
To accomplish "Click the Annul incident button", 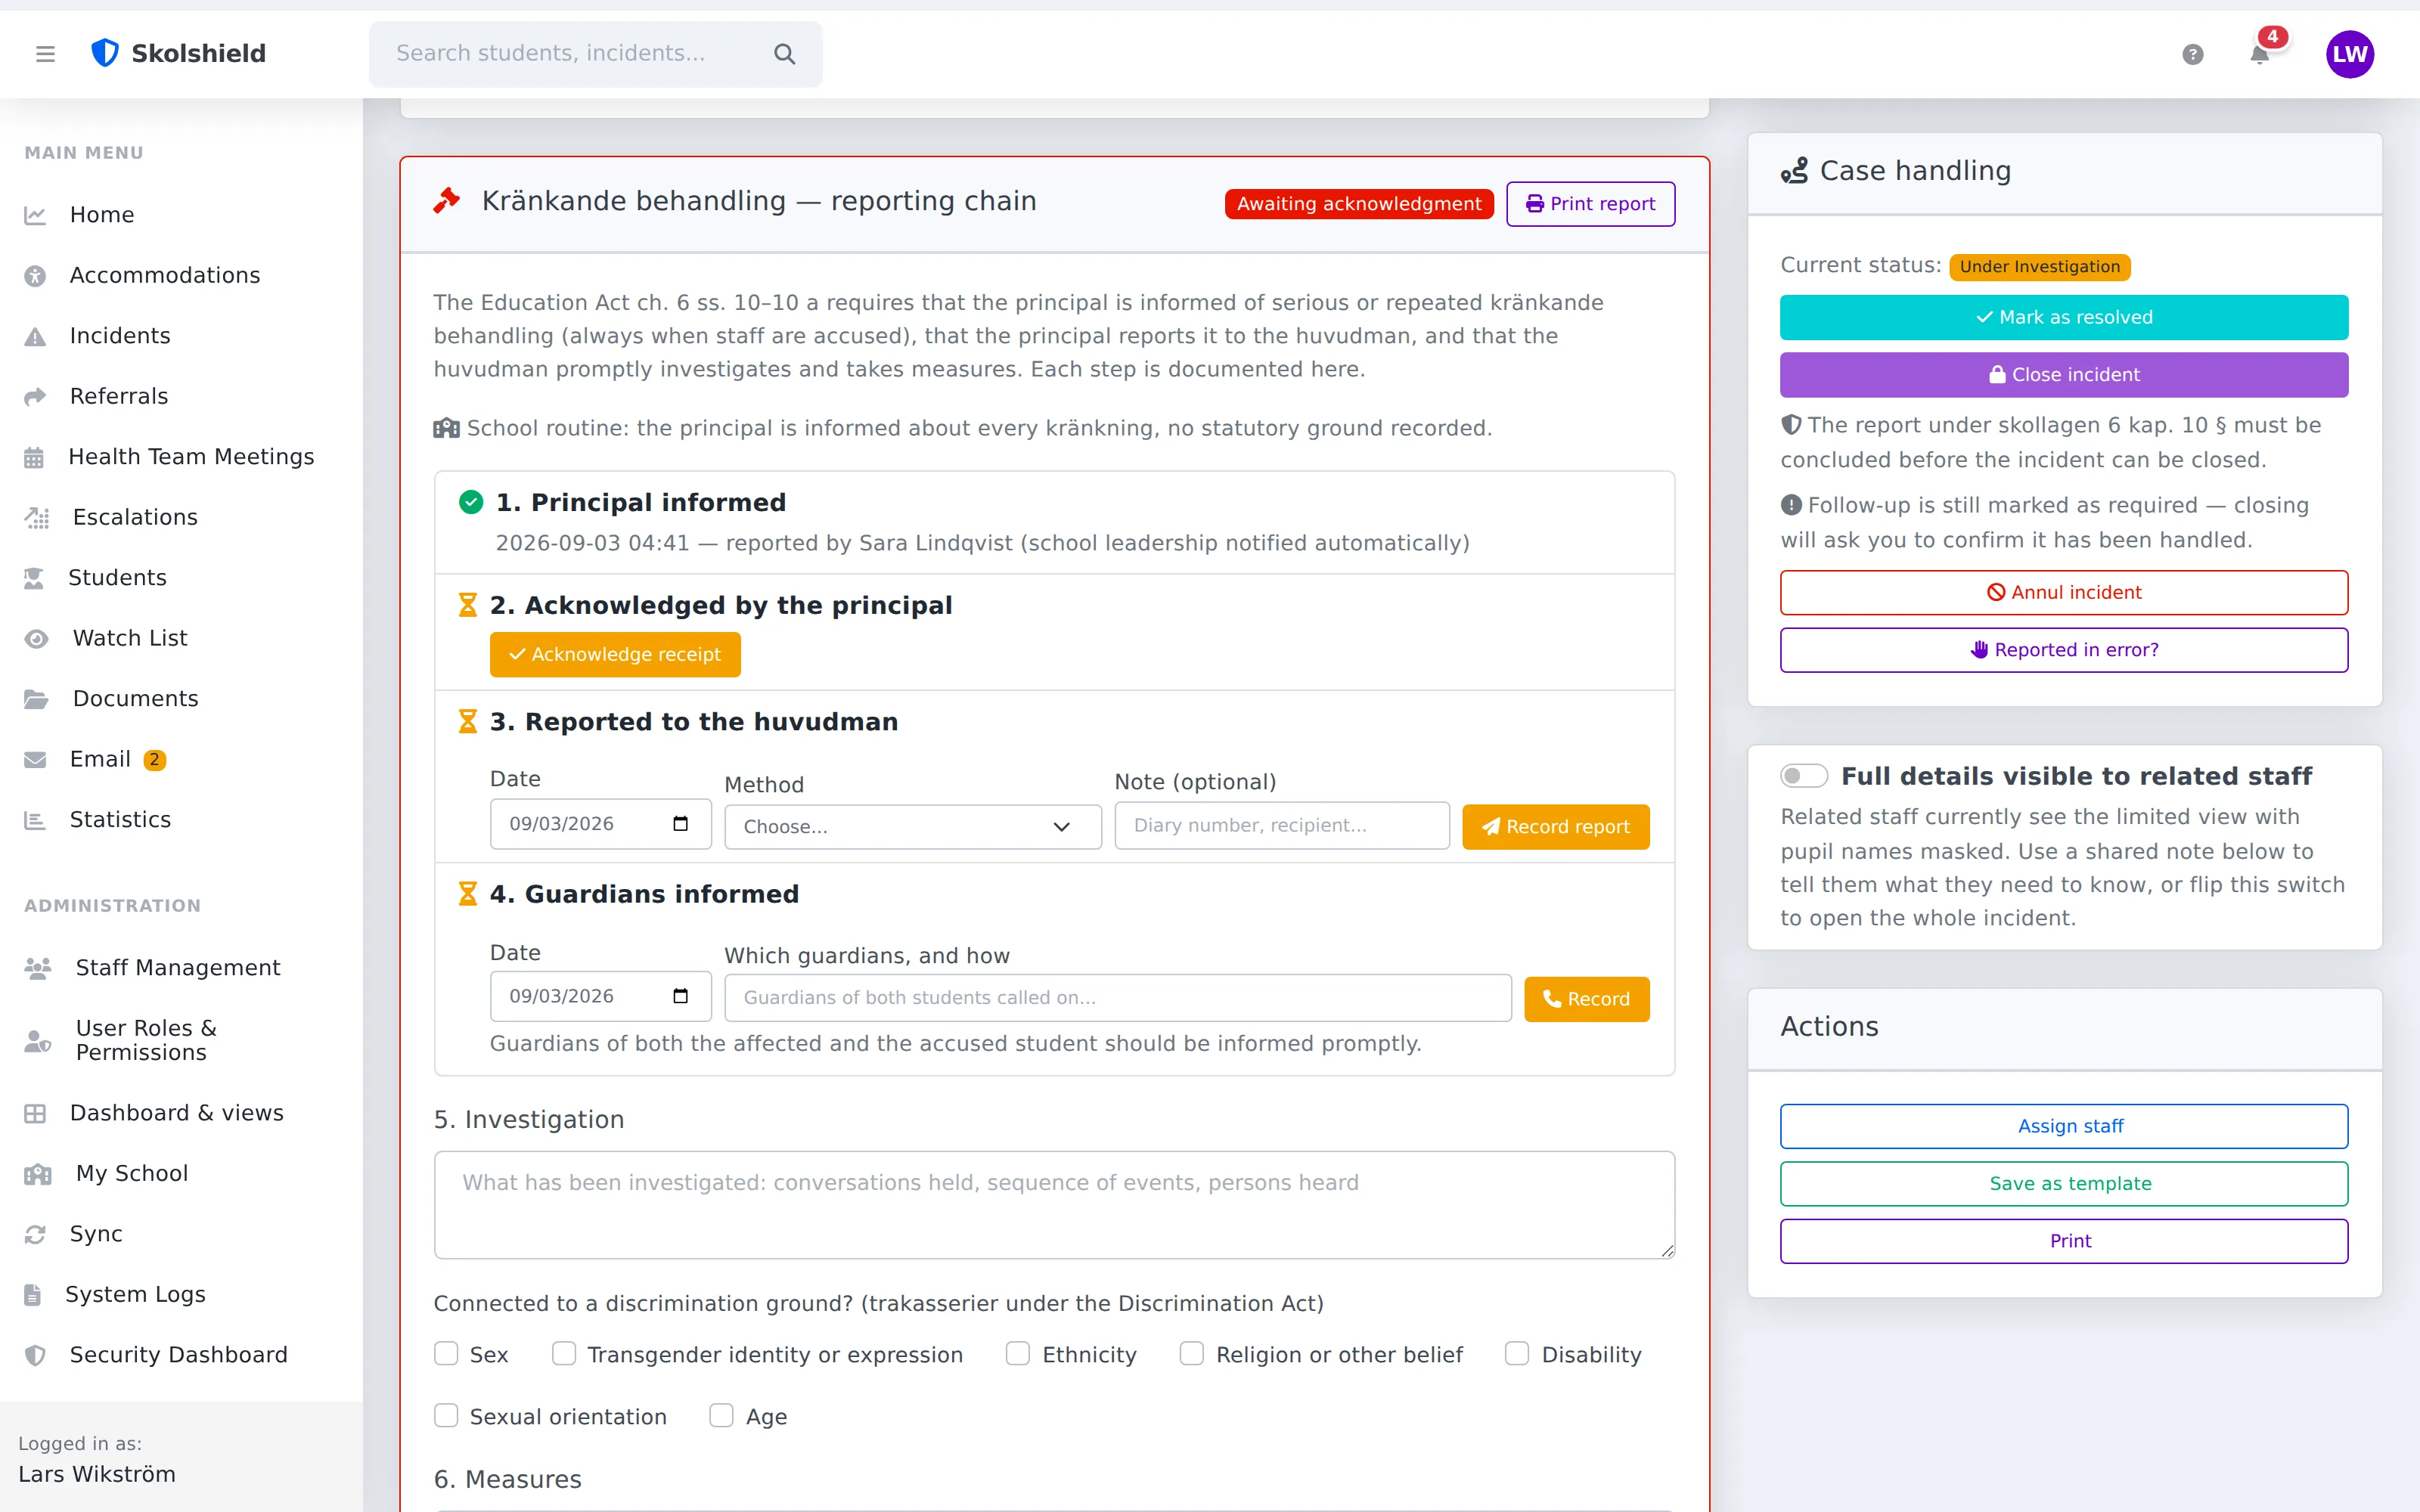I will (x=2064, y=593).
